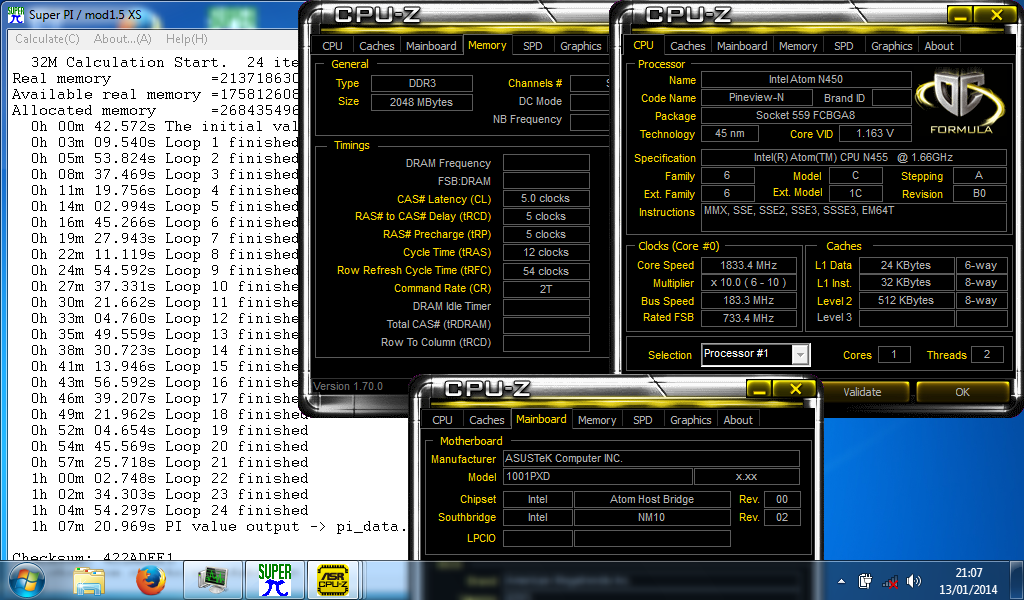This screenshot has width=1024, height=600.
Task: Open the system monitor taskbar icon
Action: coord(212,580)
